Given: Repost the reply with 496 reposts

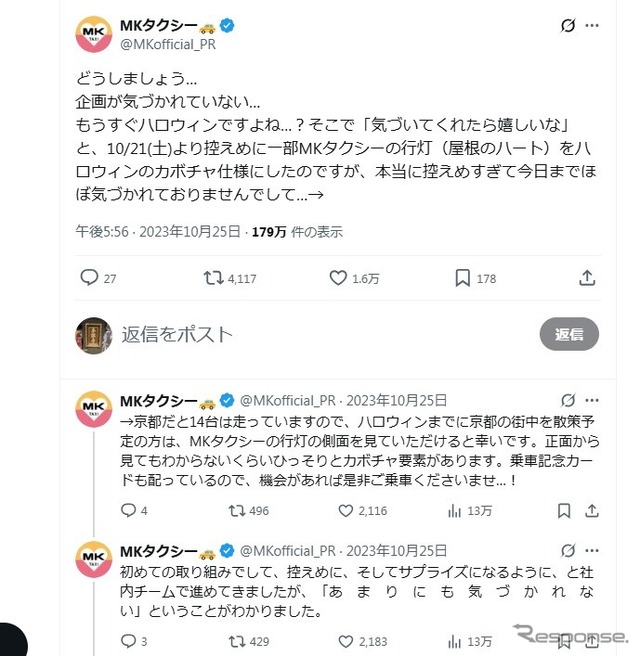Looking at the screenshot, I should [x=237, y=511].
